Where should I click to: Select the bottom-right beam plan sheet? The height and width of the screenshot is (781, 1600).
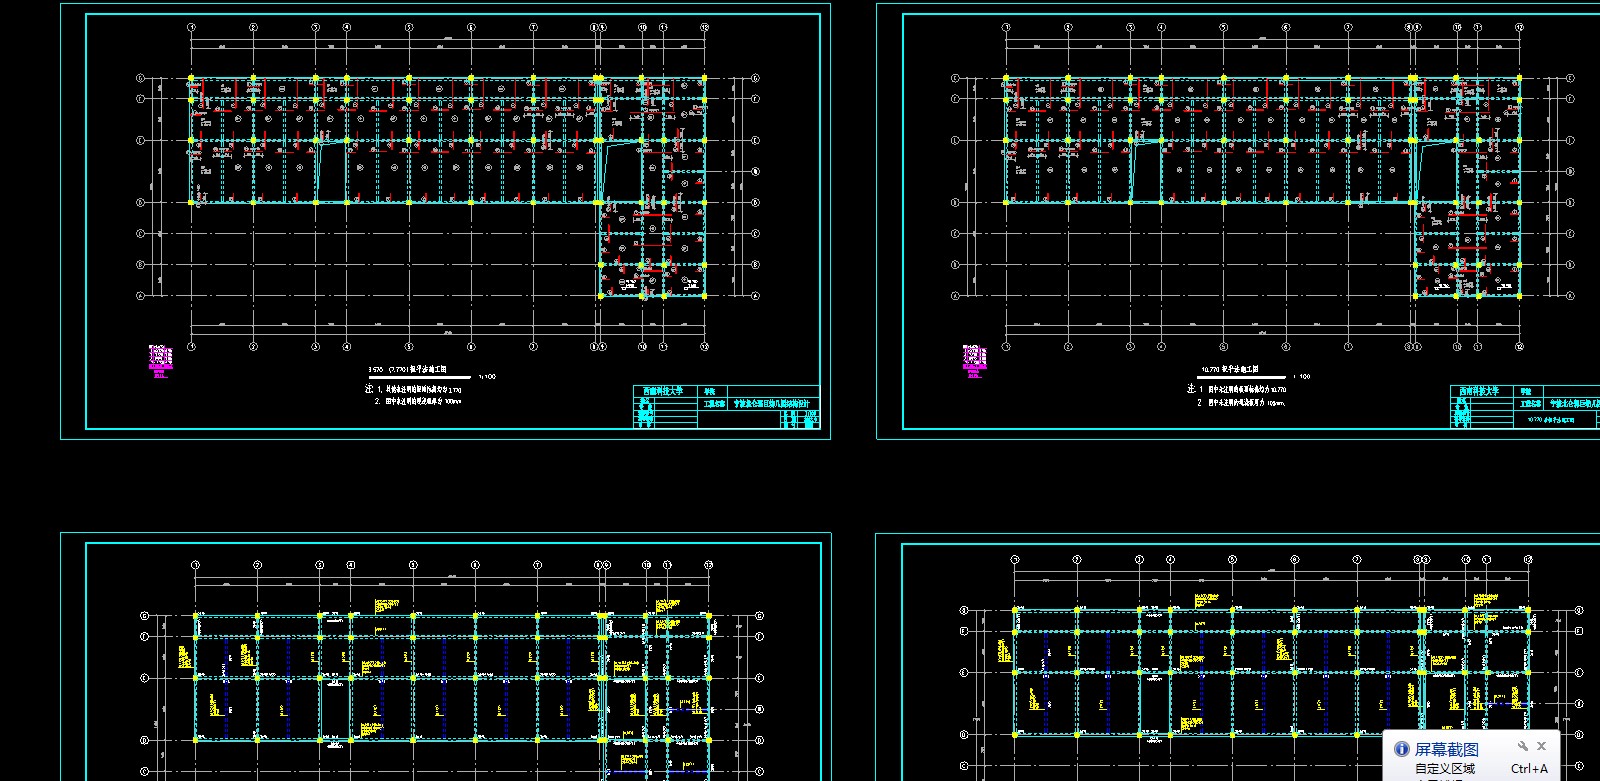tap(1238, 657)
